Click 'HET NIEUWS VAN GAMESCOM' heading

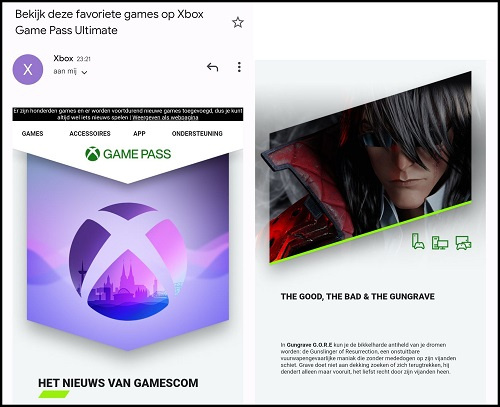pos(118,383)
